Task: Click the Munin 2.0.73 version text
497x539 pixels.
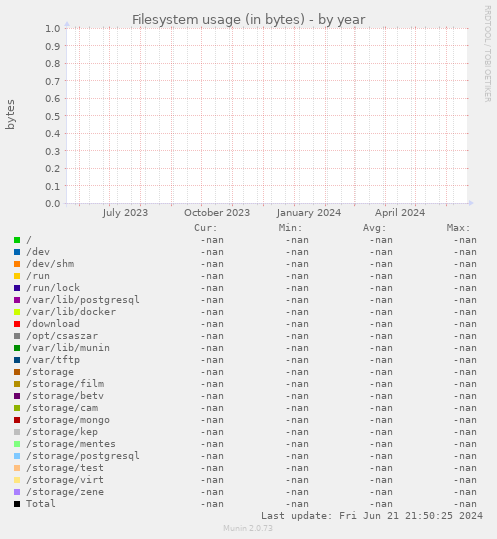Action: (248, 528)
